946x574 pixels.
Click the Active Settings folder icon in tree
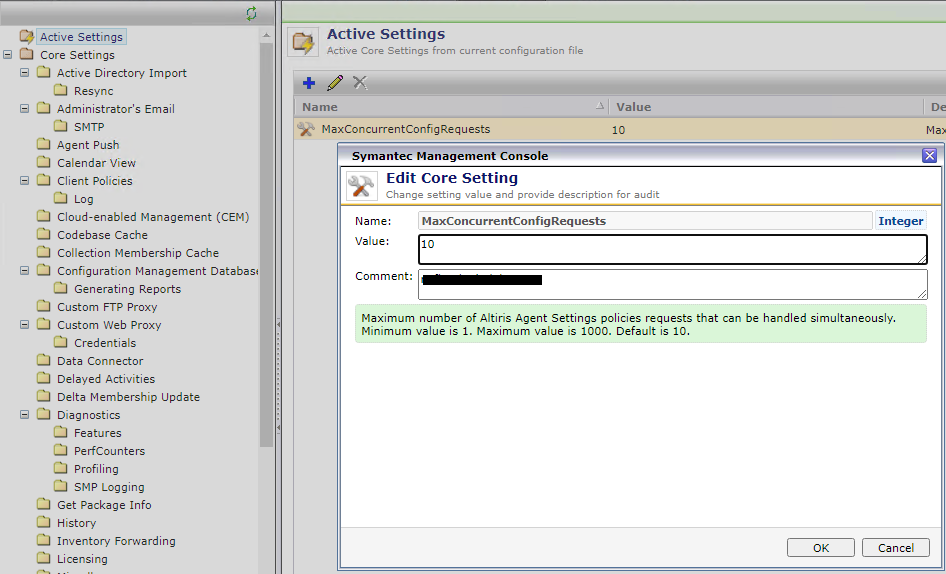(26, 37)
